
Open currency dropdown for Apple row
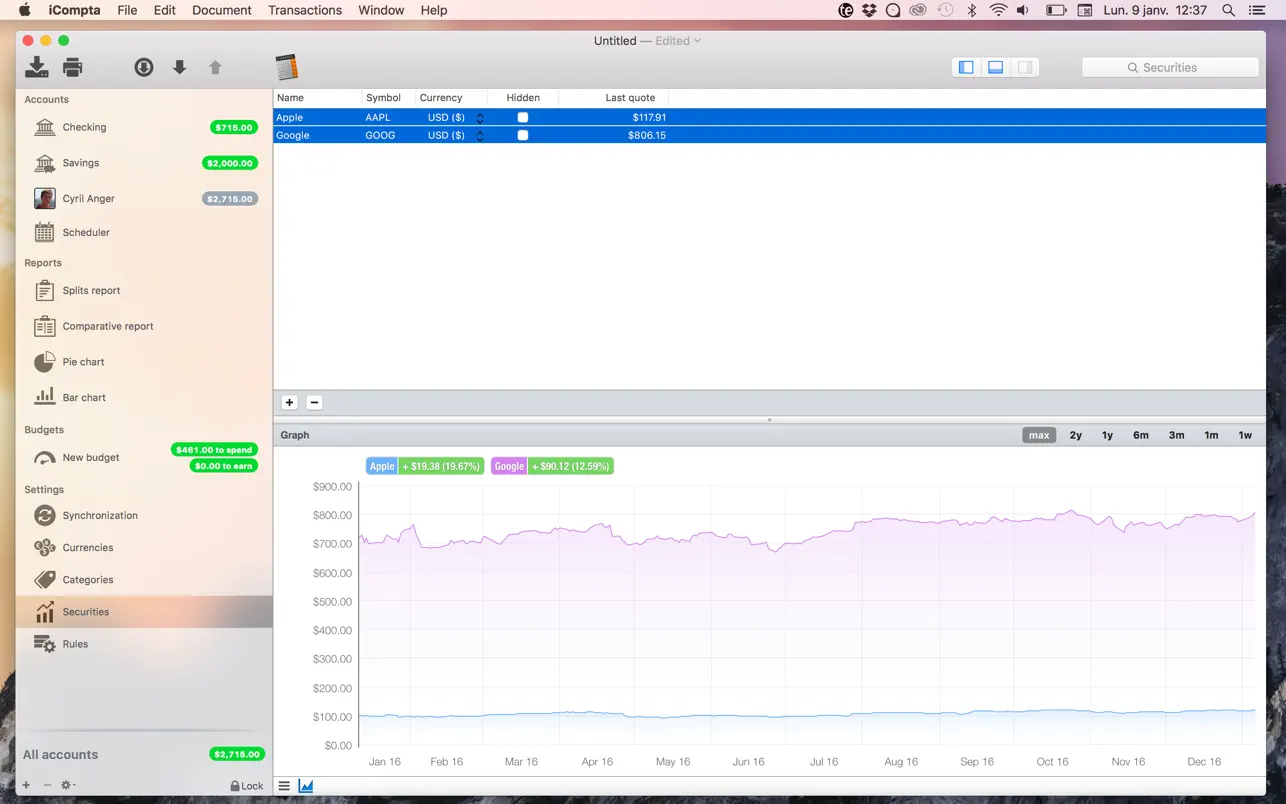(x=480, y=117)
